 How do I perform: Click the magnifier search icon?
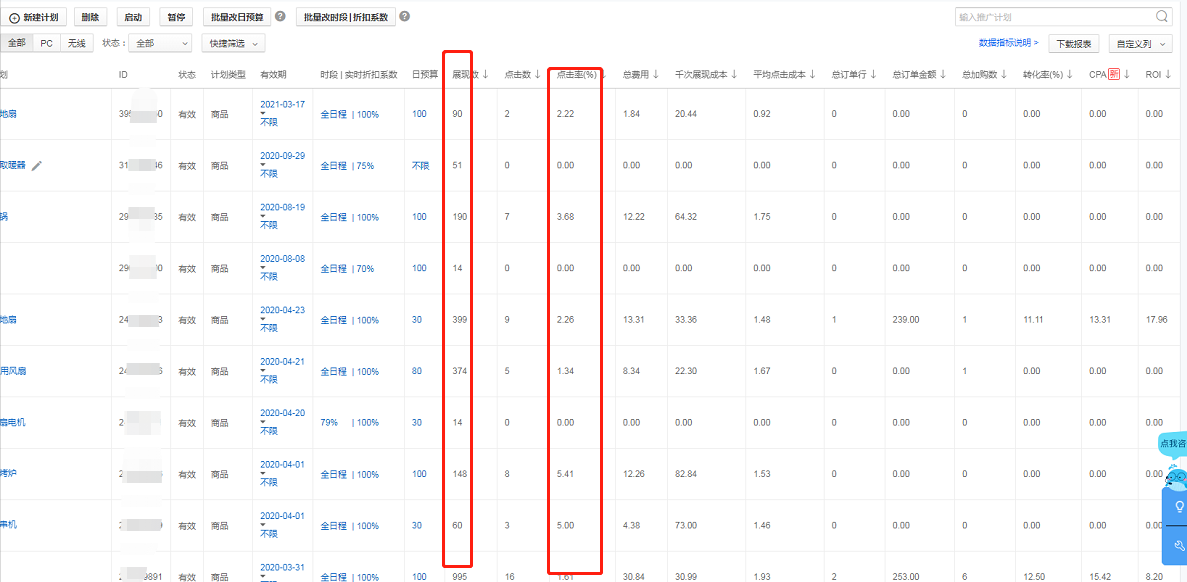[x=1162, y=16]
